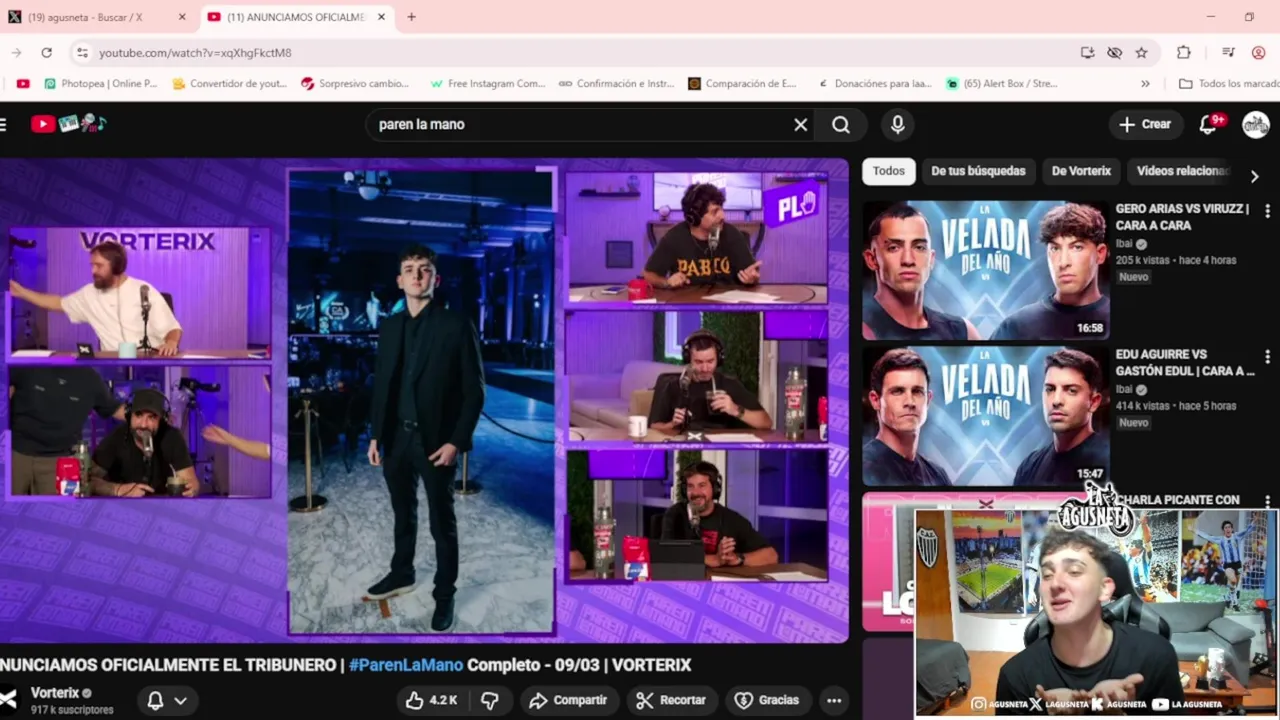The width and height of the screenshot is (1280, 720).
Task: Open the 'Photopea | Online P...' bookmark
Action: click(x=100, y=84)
